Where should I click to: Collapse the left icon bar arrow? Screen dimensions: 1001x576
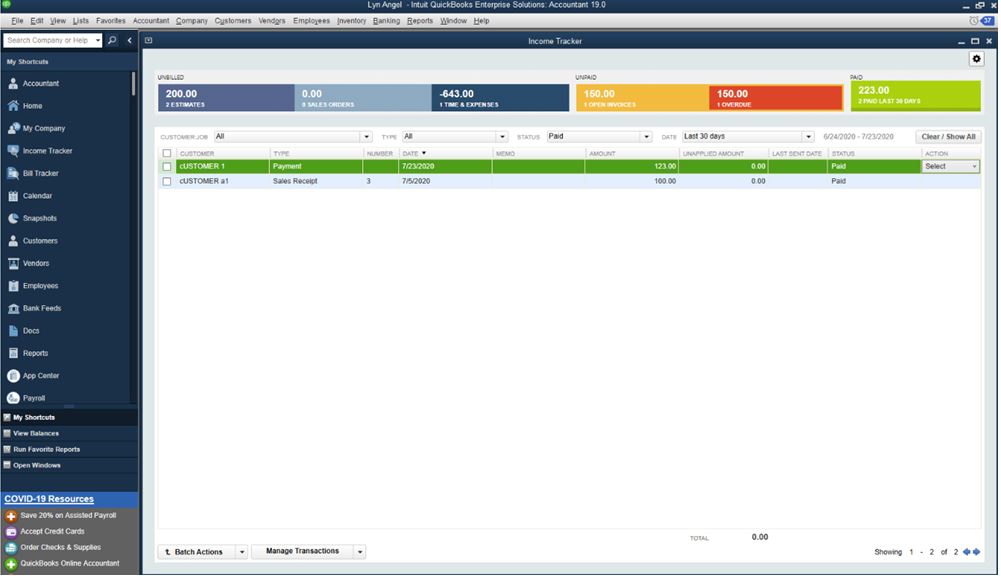(x=130, y=40)
